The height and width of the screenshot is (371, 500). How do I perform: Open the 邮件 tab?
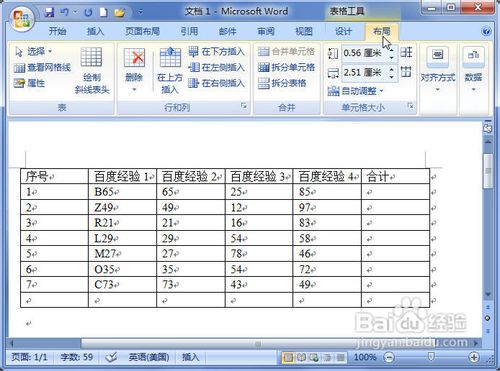tap(228, 31)
